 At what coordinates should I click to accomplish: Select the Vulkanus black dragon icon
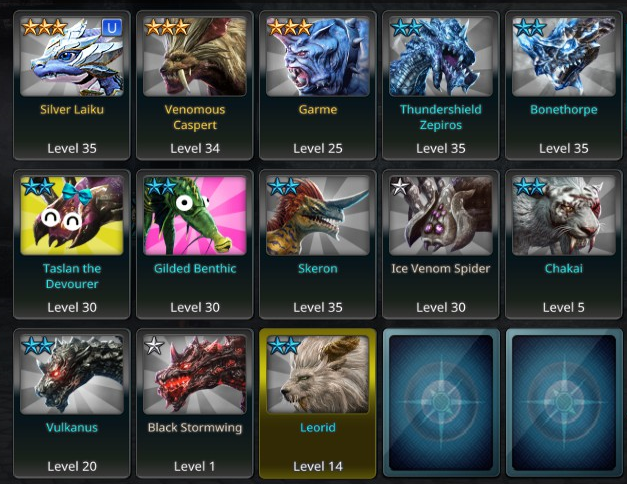[72, 374]
